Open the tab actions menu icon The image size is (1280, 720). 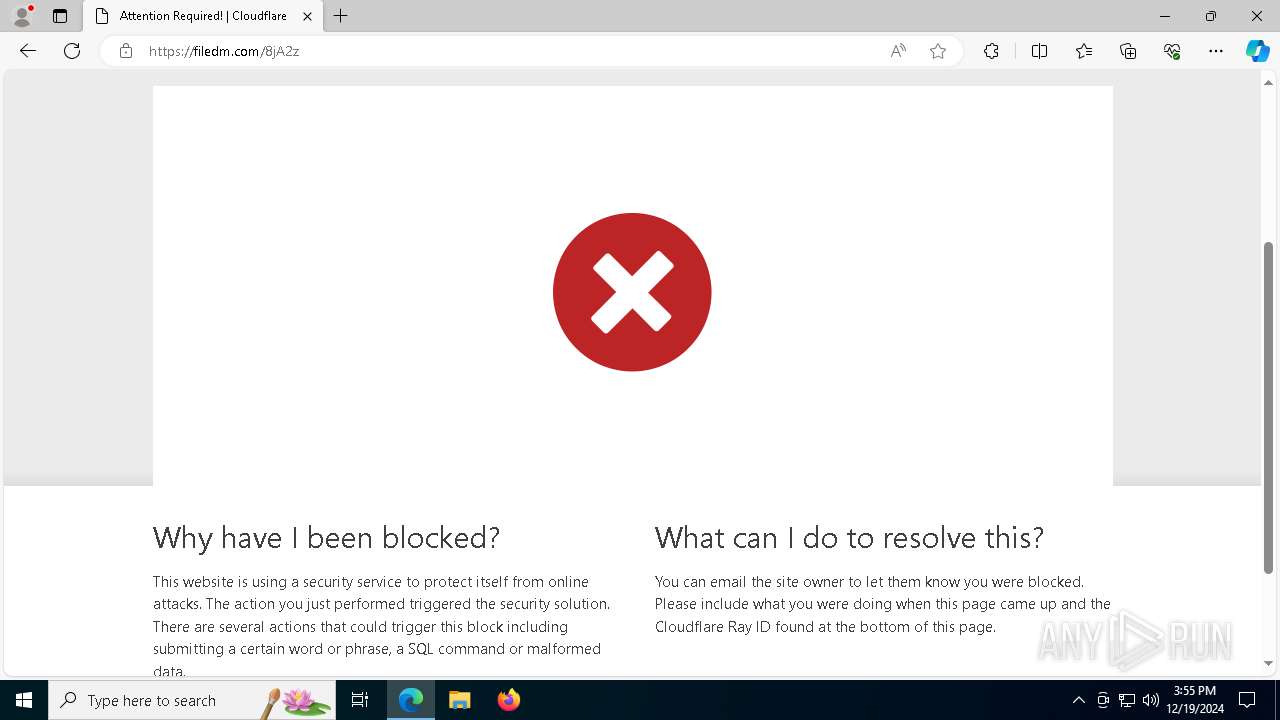coord(60,16)
